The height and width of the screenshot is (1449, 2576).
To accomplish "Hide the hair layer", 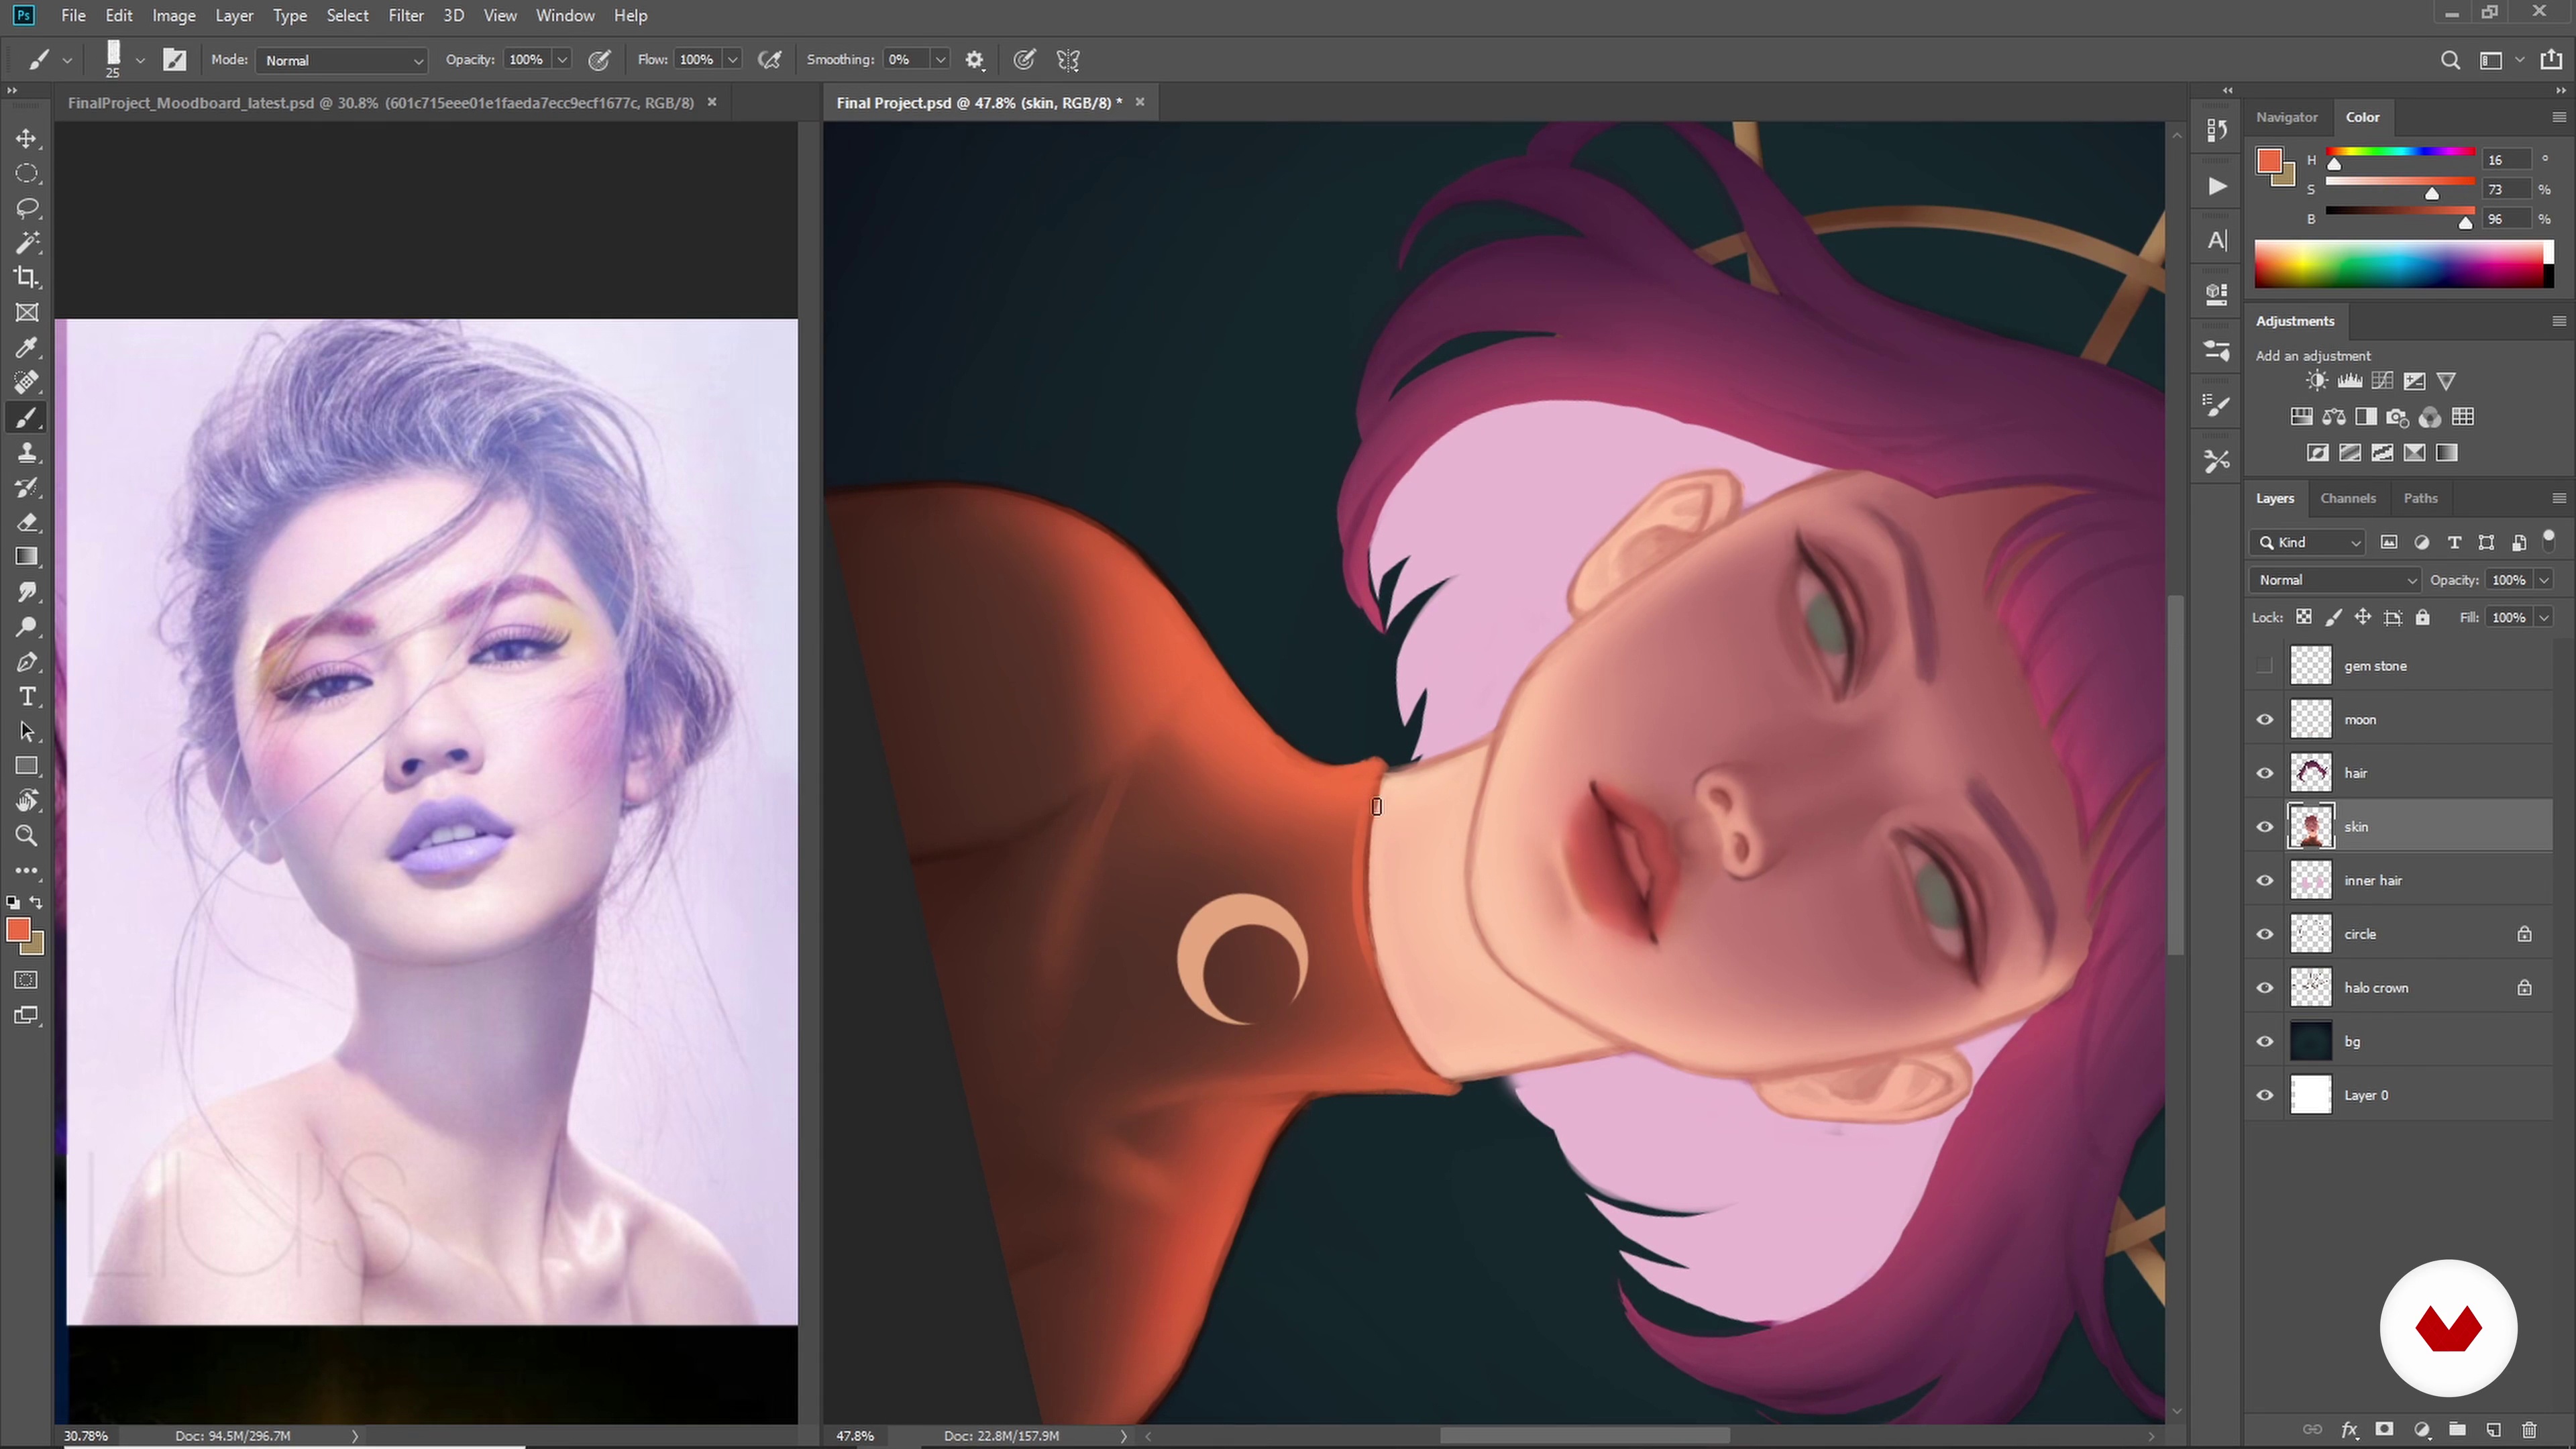I will click(2265, 773).
